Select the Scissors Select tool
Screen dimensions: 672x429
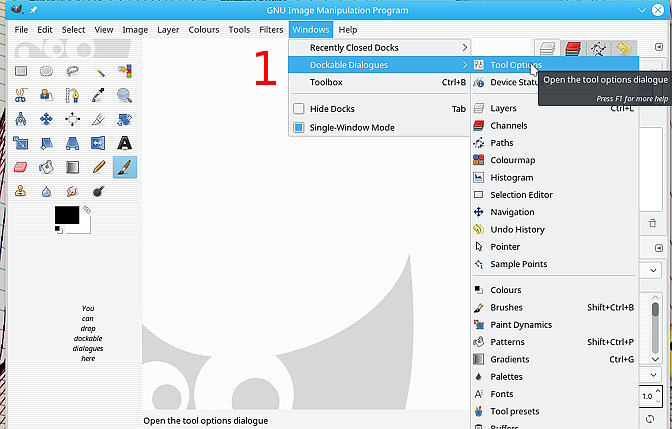coord(21,95)
